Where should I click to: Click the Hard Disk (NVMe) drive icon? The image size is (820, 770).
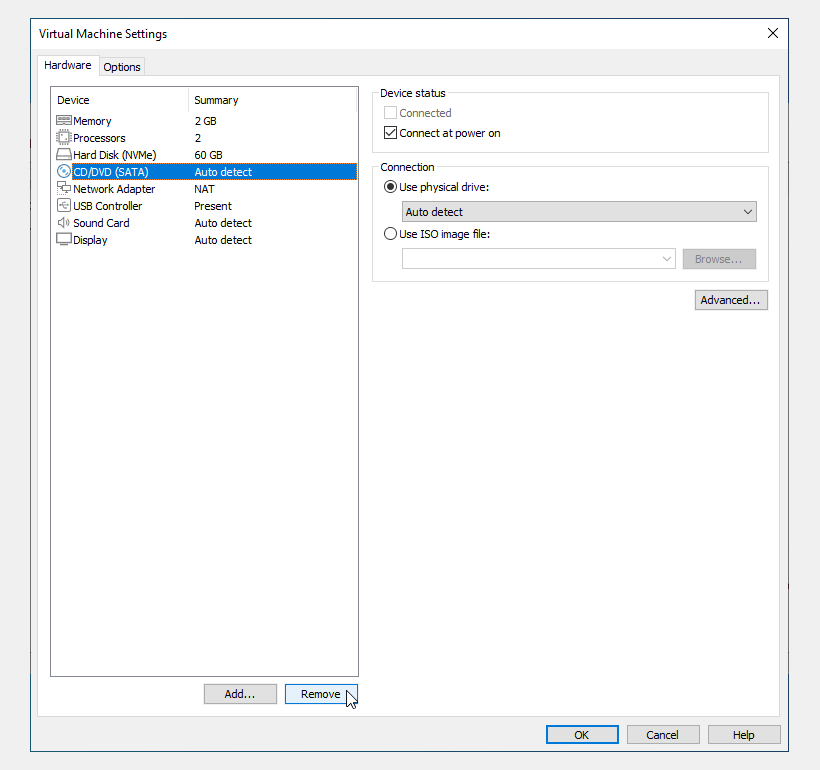pos(63,155)
